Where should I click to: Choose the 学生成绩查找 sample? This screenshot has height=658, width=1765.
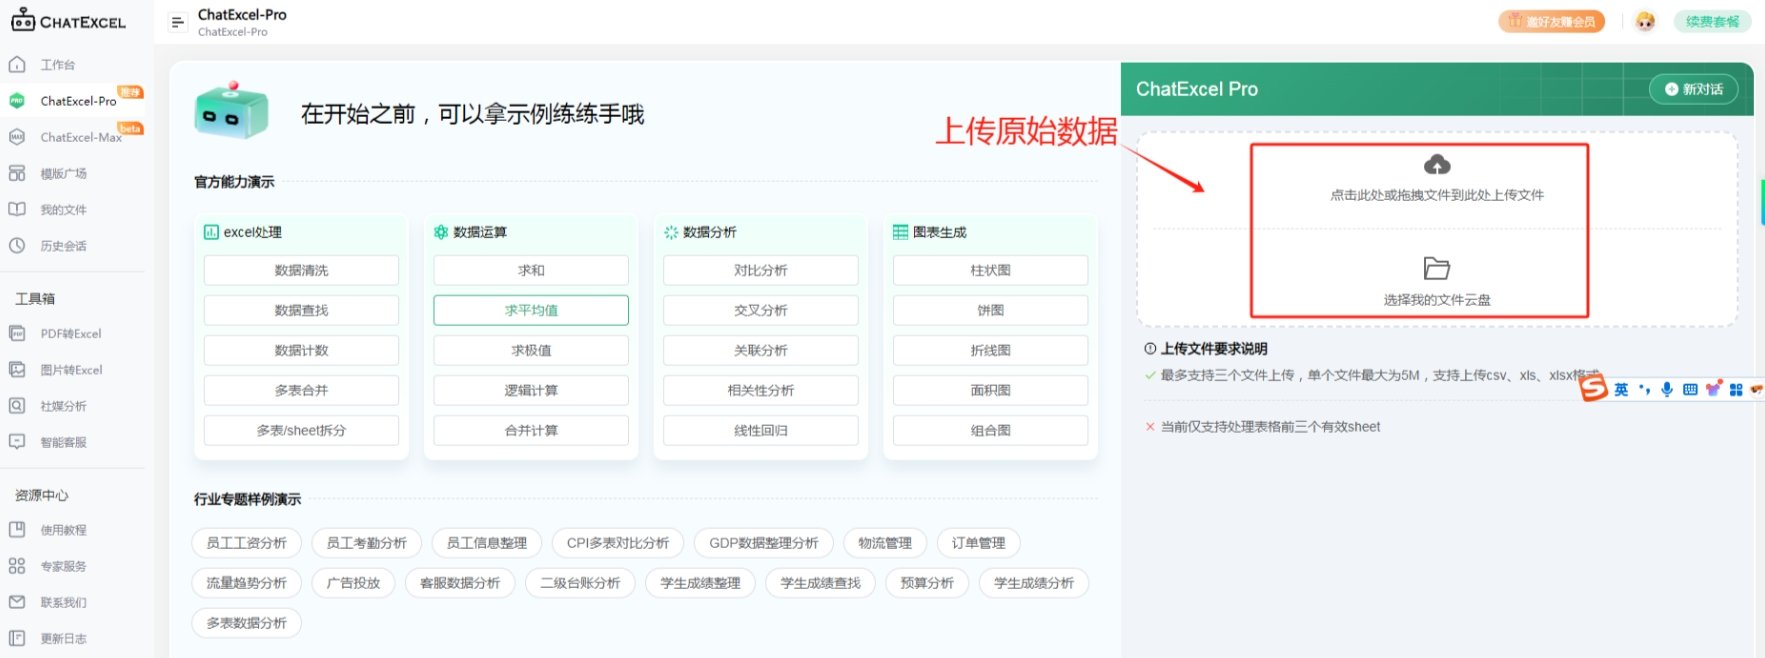pyautogui.click(x=821, y=583)
